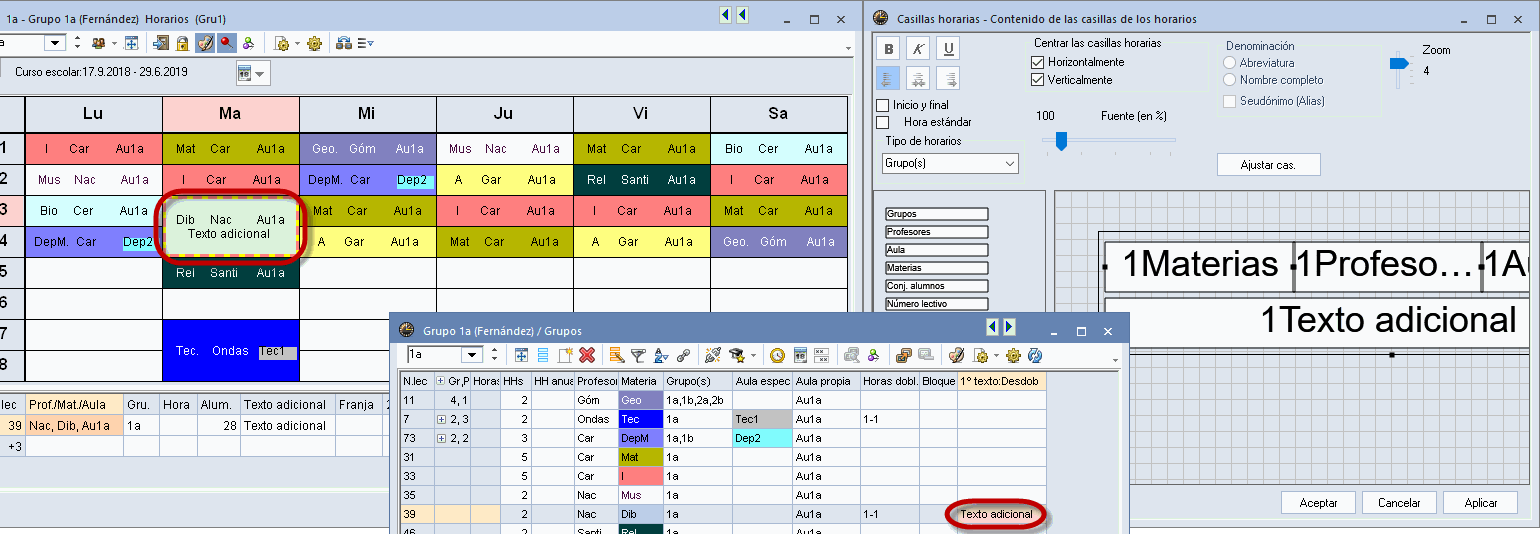Click the Profesor column header in Grupos table

click(x=596, y=381)
